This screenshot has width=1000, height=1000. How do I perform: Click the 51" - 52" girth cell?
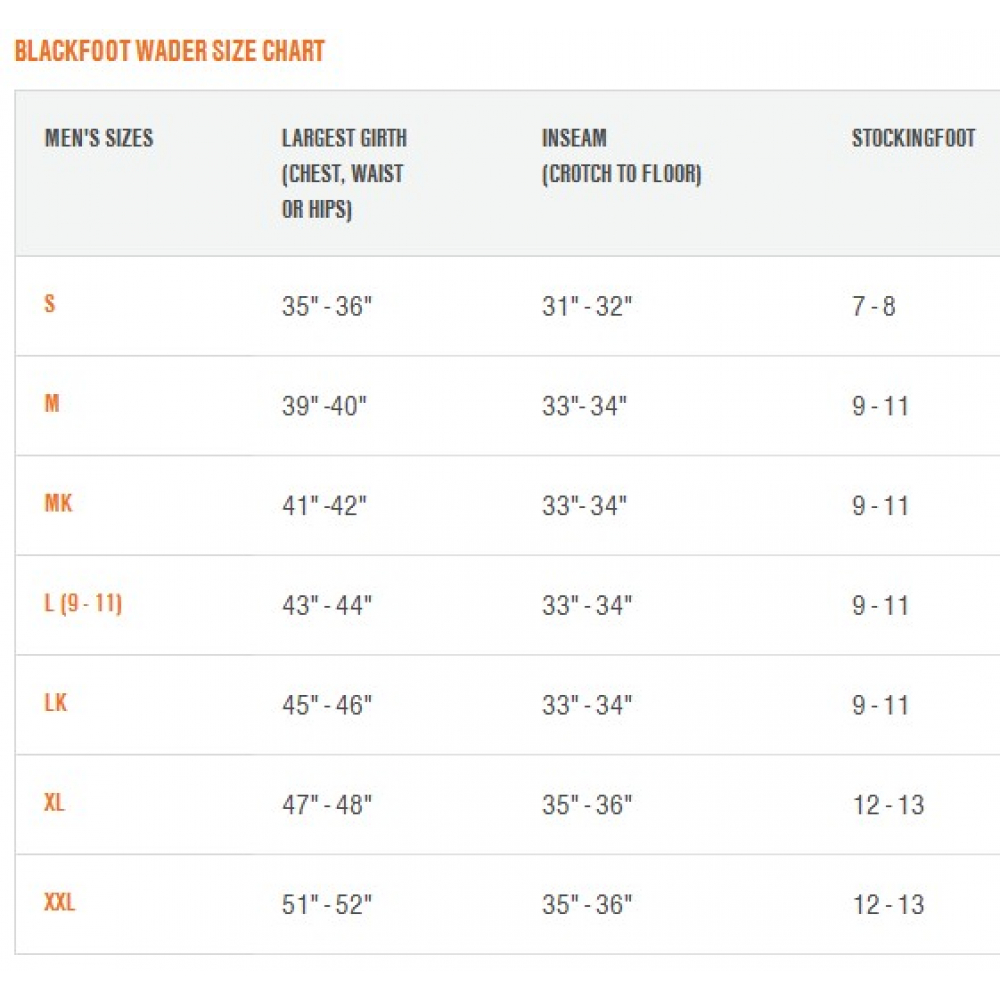click(327, 904)
